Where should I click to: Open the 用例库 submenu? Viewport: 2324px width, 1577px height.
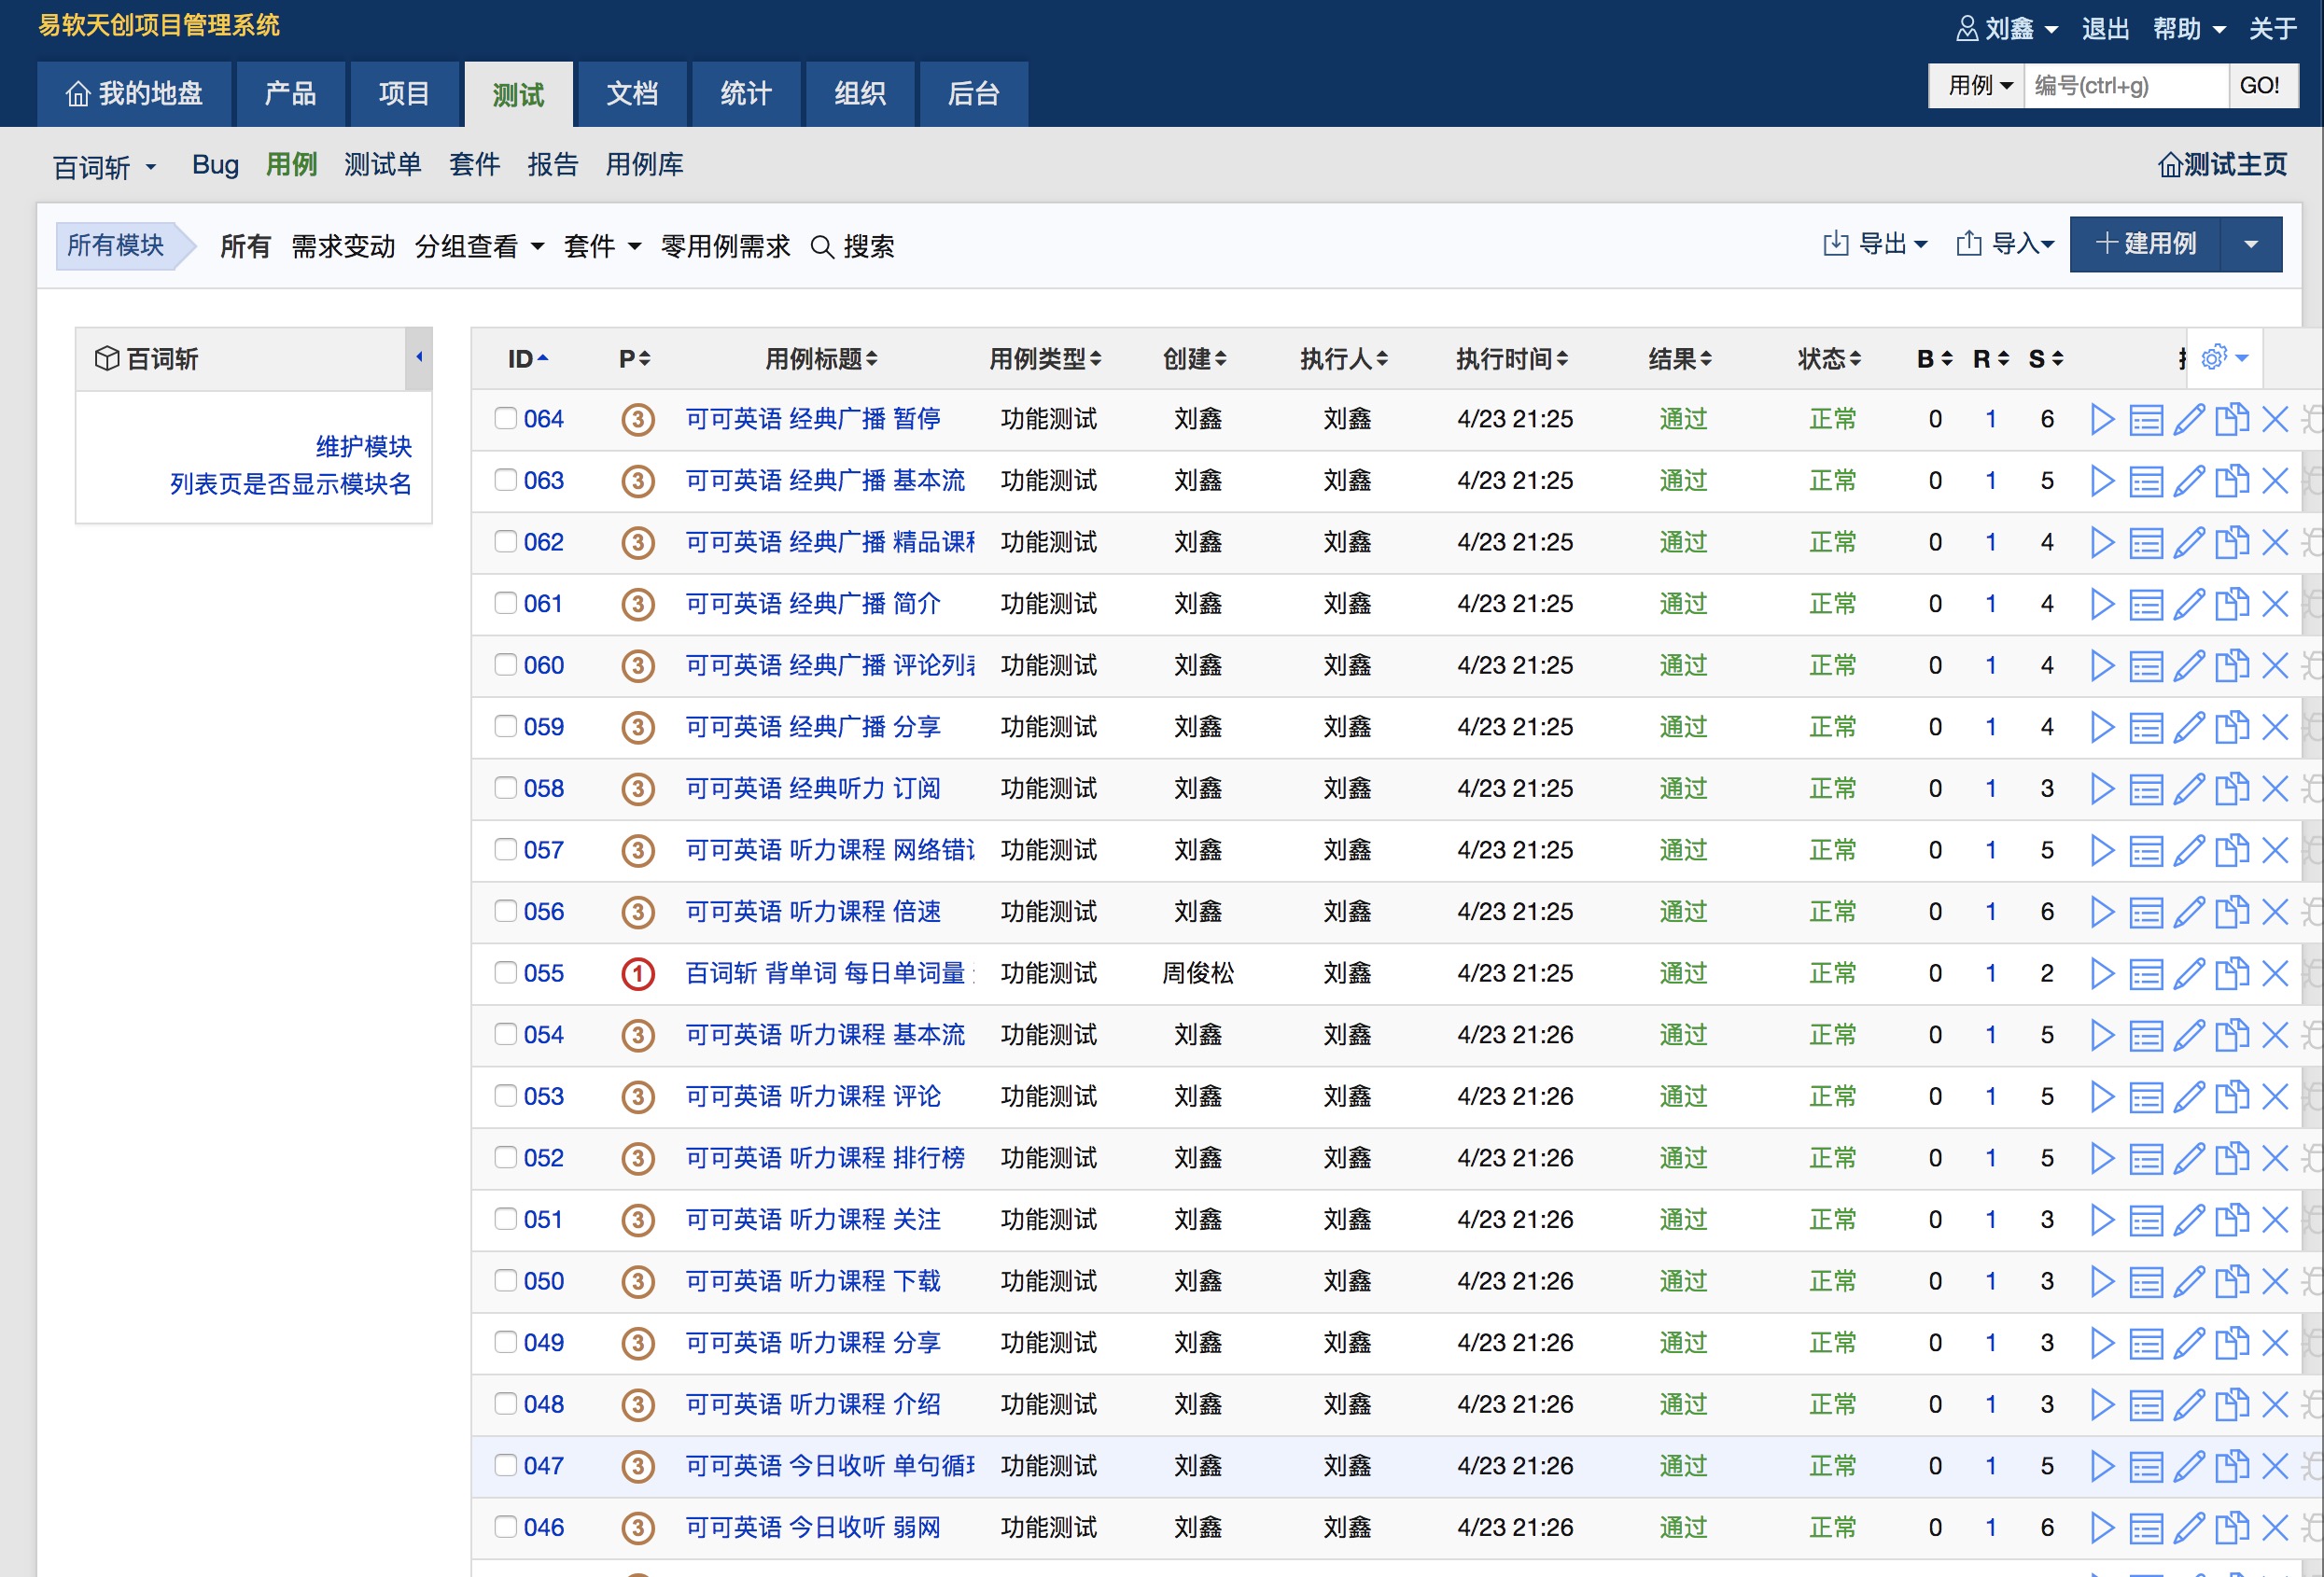tap(644, 164)
